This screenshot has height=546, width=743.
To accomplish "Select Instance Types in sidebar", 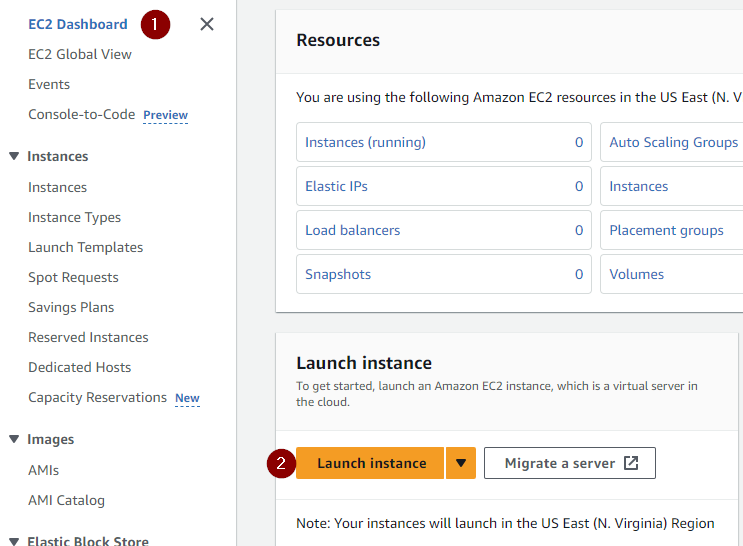I will [x=74, y=217].
